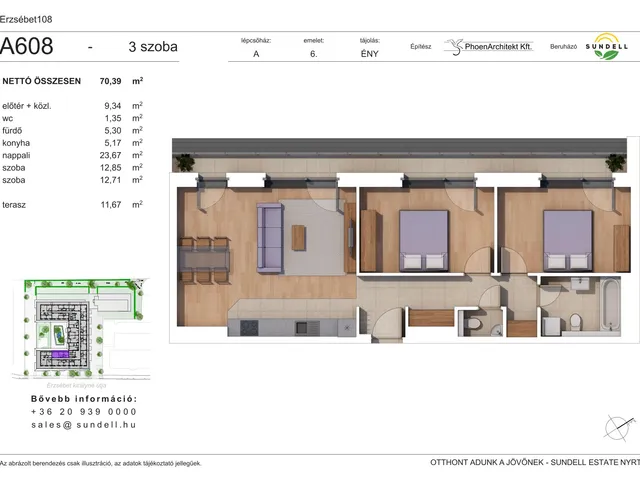640x480 pixels.
Task: Click the ÉNY orientation value
Action: 368,57
